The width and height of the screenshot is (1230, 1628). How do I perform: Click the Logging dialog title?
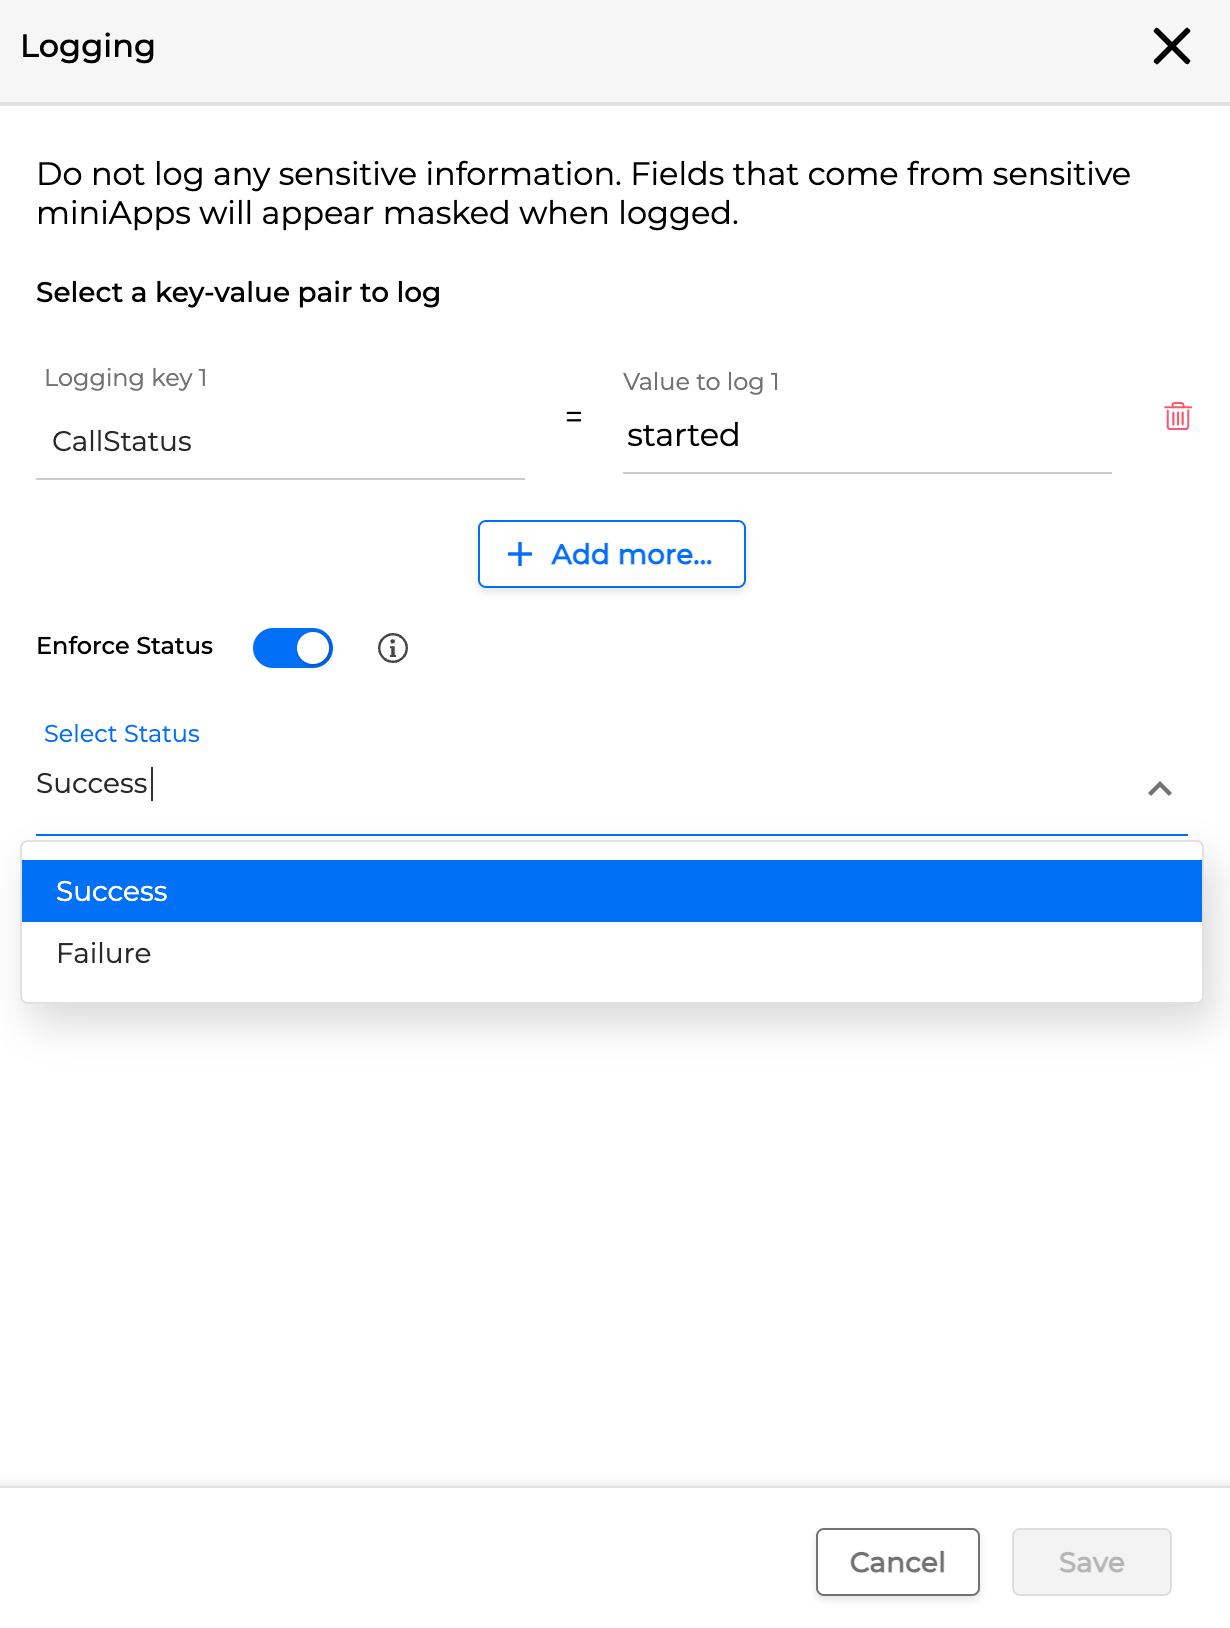point(88,46)
